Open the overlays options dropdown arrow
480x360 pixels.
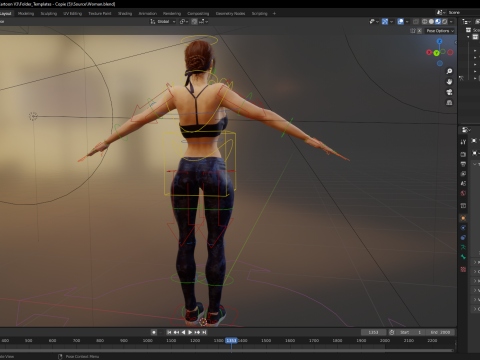407,21
